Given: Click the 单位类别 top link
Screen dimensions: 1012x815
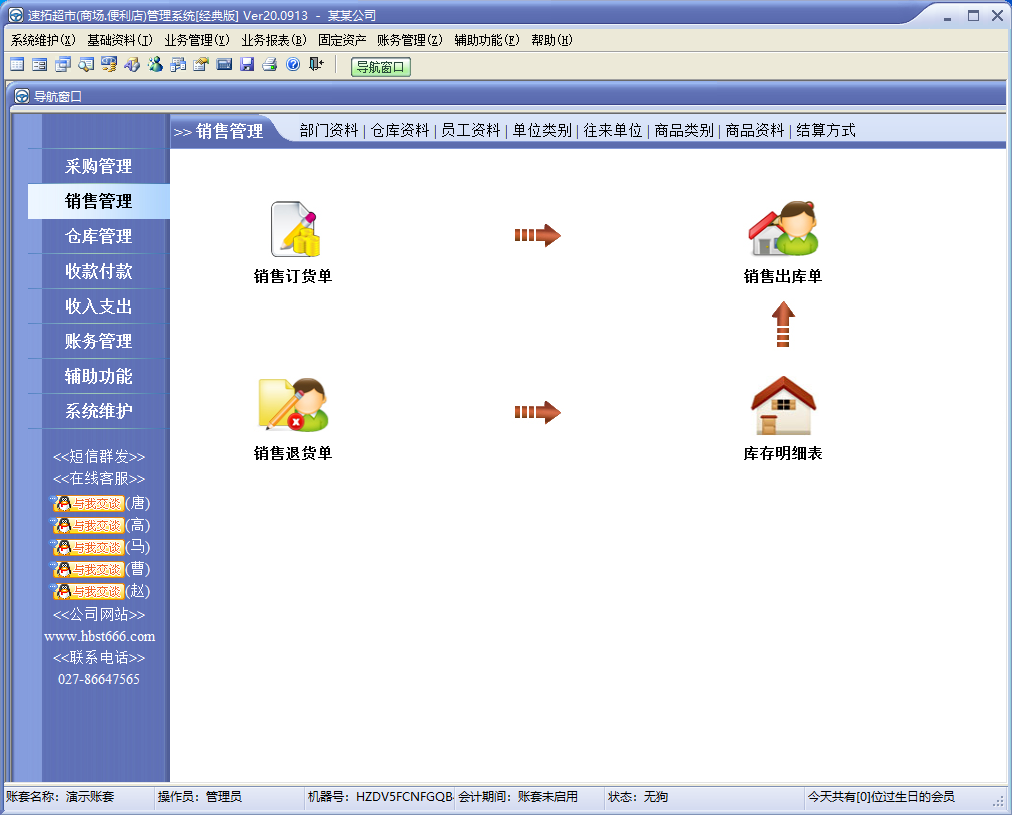Looking at the screenshot, I should click(542, 130).
